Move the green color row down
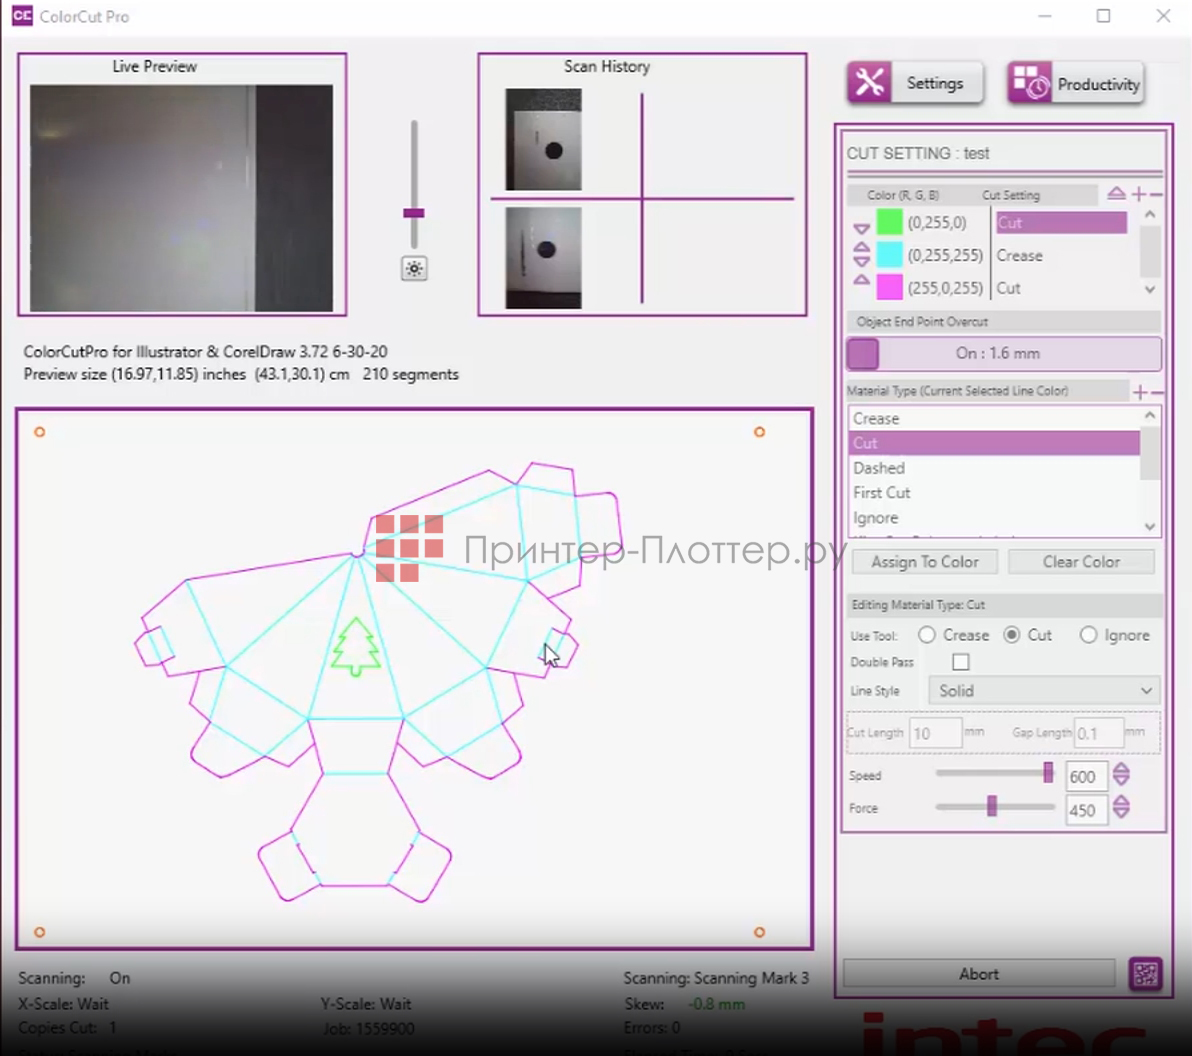Image resolution: width=1192 pixels, height=1056 pixels. (861, 229)
